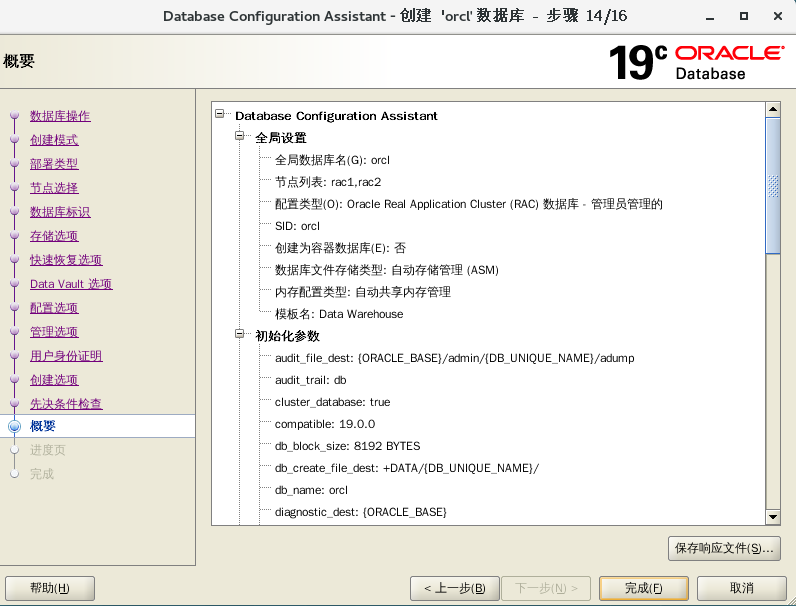
Task: Click the 数据库操作 step link
Action: pyautogui.click(x=60, y=116)
